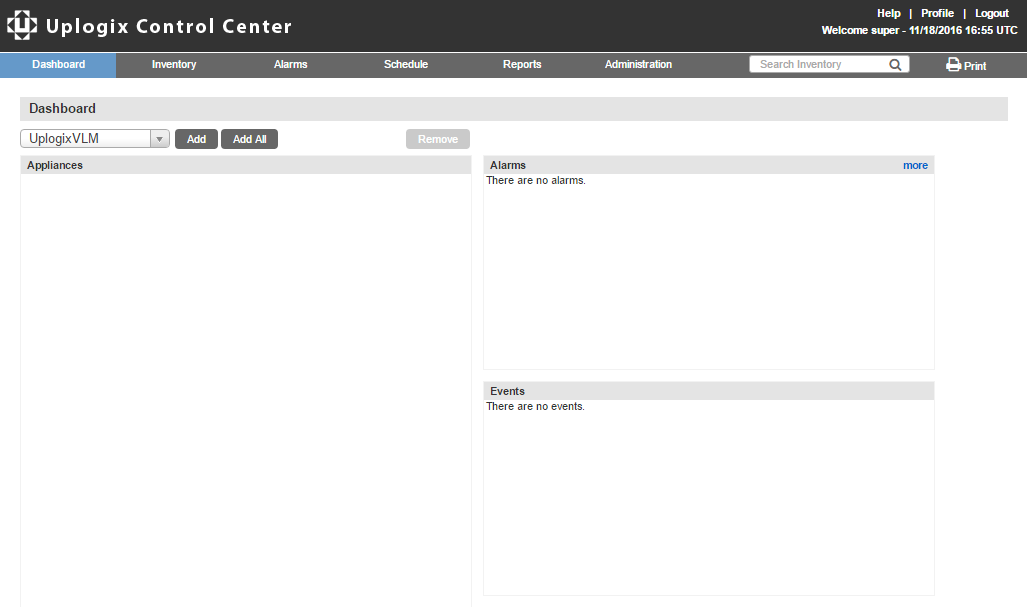Open the Administration tab
This screenshot has height=607, width=1027.
638,65
